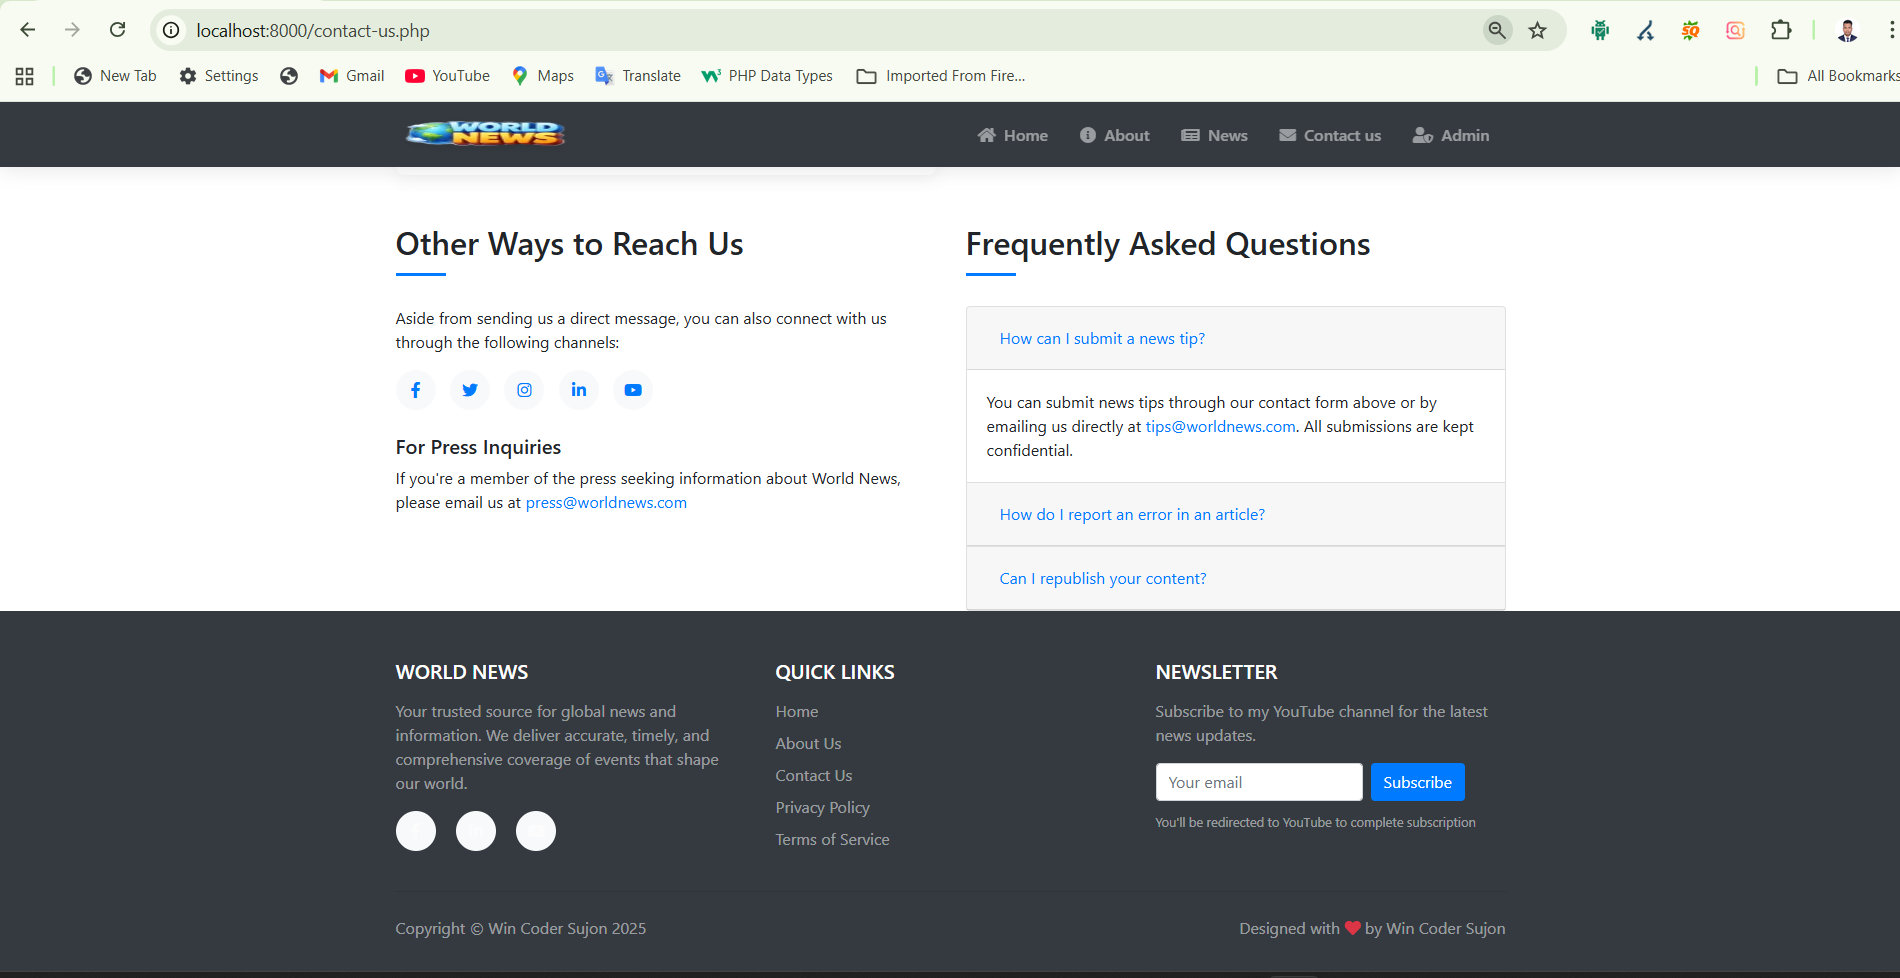1900x978 pixels.
Task: Reload the page in browser
Action: (x=118, y=30)
